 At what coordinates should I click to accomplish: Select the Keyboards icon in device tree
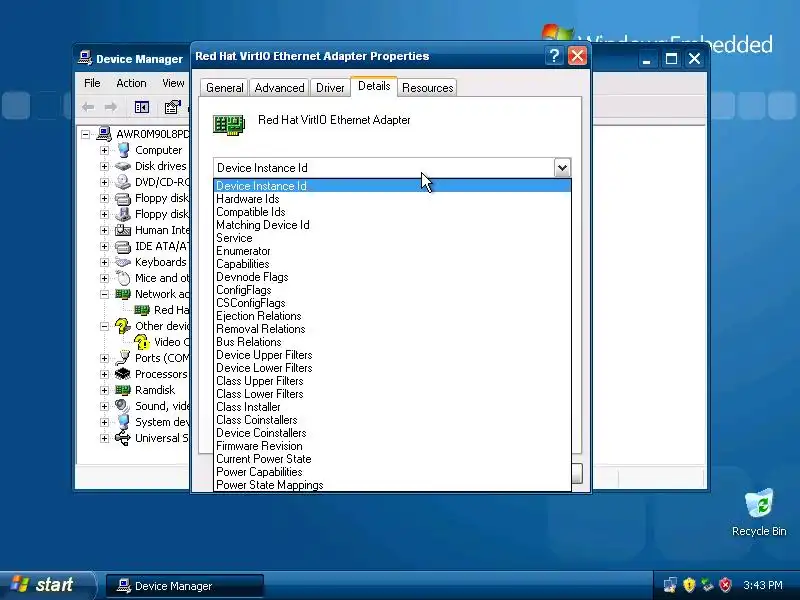[123, 262]
